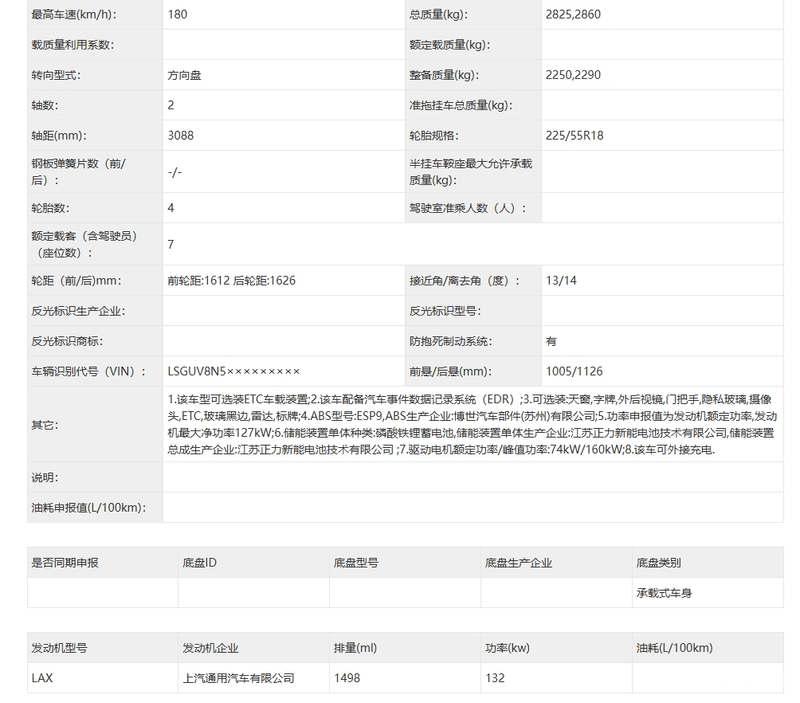Select seating capacity value 7
Viewport: 800px width, 703px height.
pos(171,244)
